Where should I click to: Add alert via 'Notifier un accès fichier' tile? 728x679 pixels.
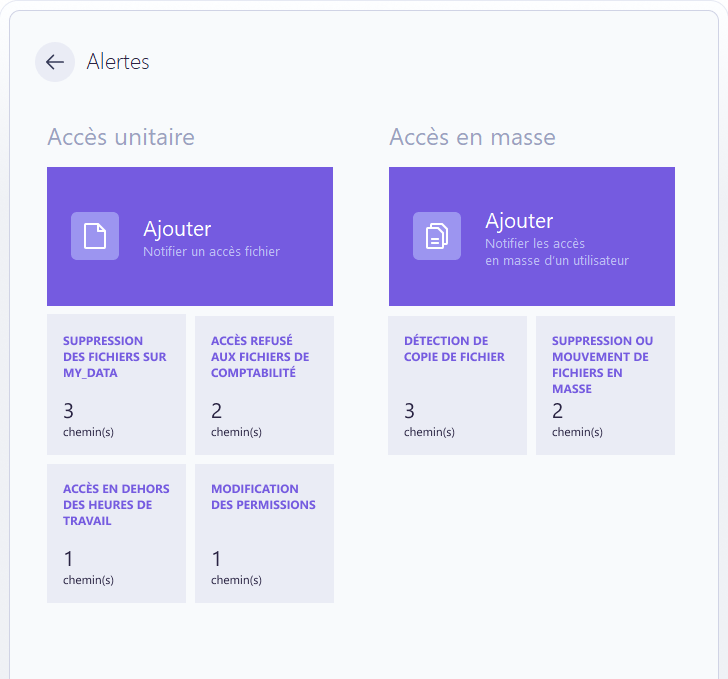(x=190, y=236)
